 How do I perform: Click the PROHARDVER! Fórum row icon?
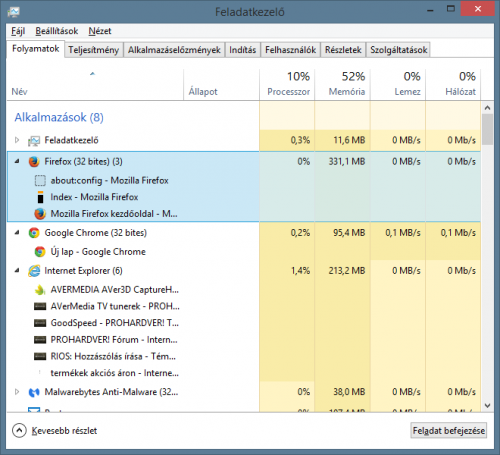click(40, 340)
